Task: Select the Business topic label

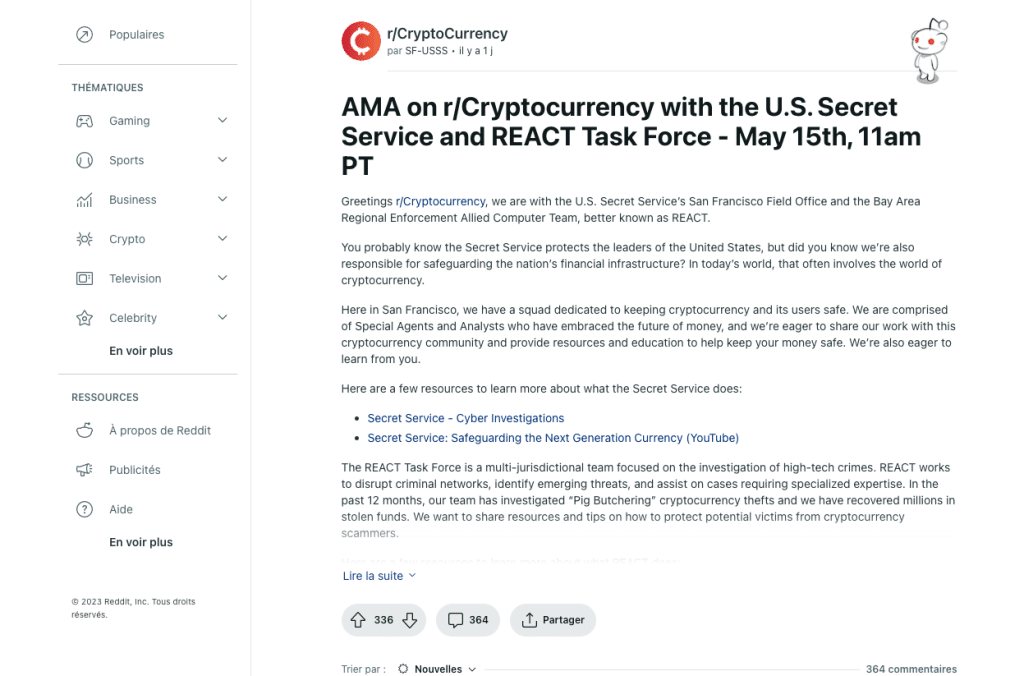Action: click(133, 200)
